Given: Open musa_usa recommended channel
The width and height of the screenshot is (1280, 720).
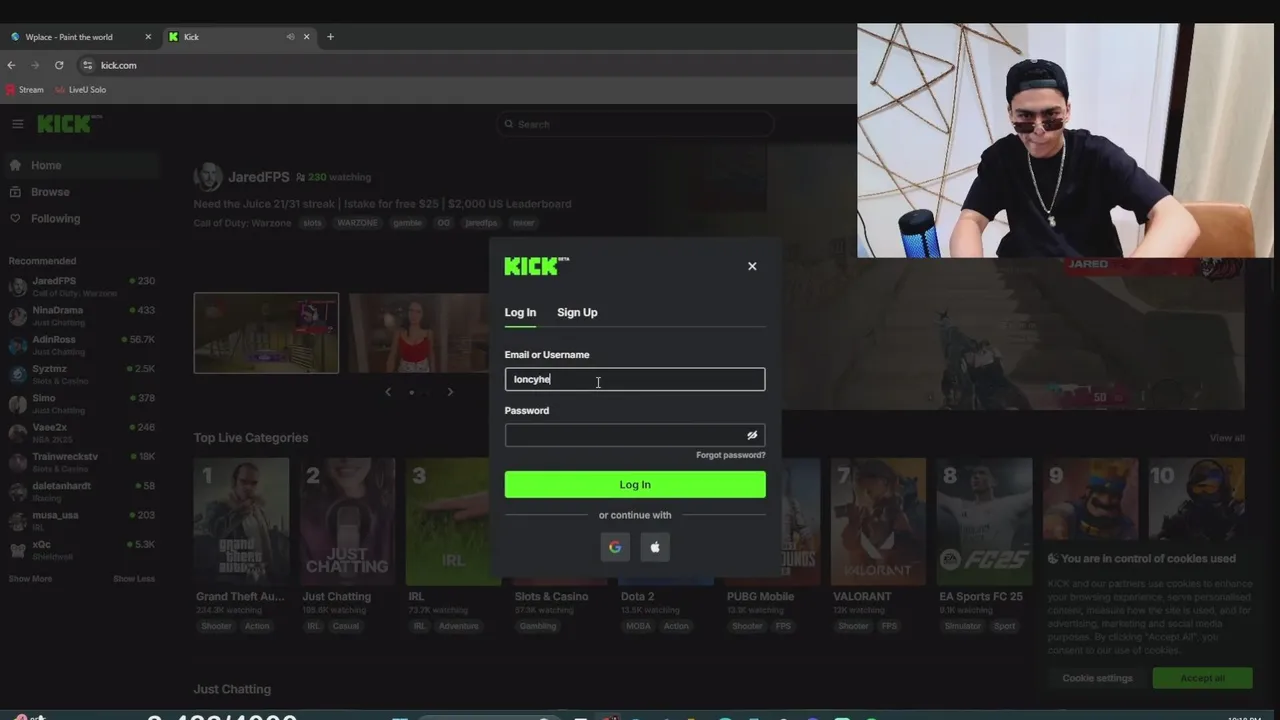Looking at the screenshot, I should (x=80, y=520).
